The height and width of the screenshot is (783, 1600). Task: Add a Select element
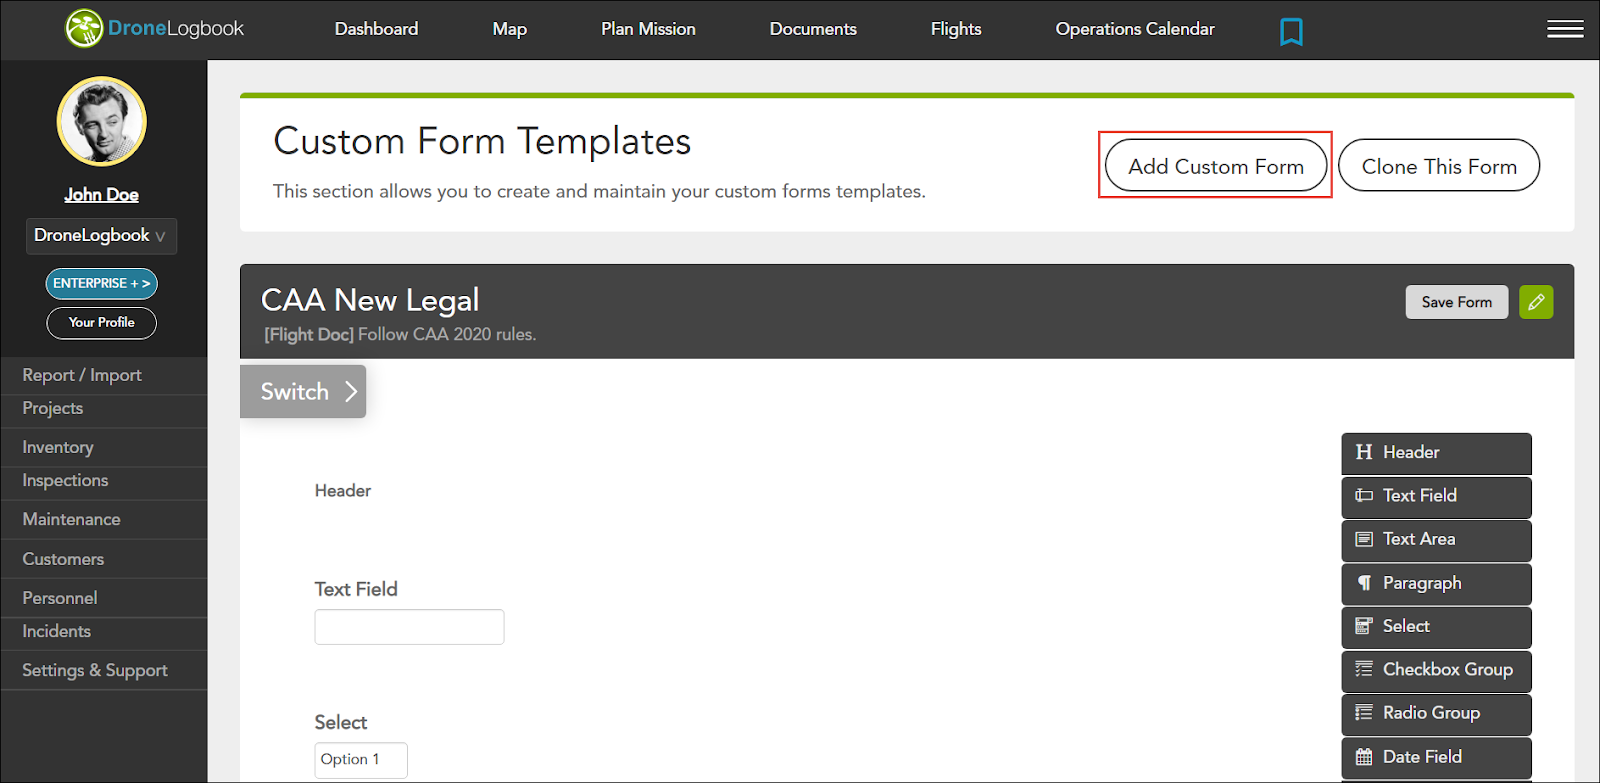pos(1436,627)
